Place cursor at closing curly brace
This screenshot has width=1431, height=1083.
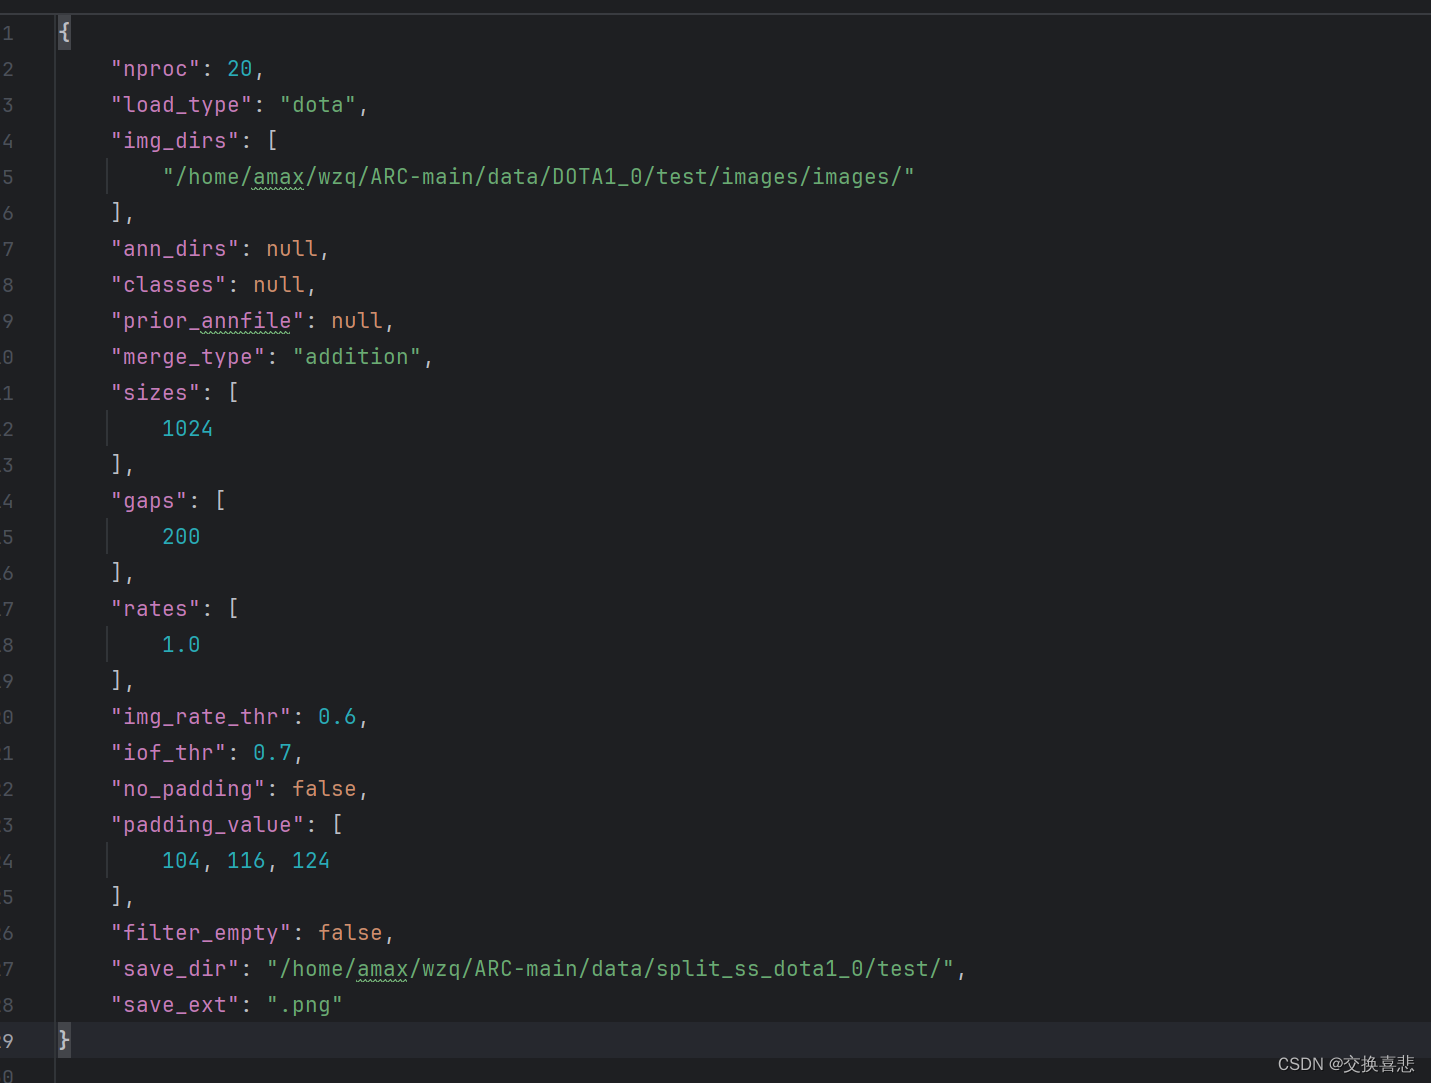(64, 1041)
